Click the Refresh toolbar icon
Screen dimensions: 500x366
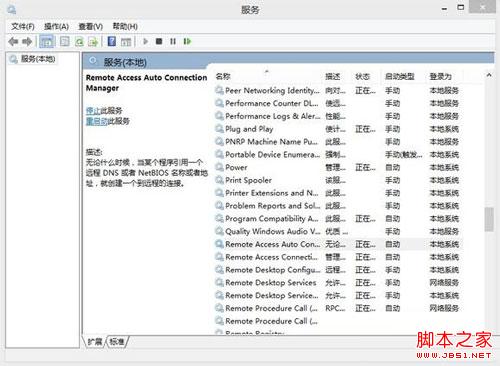pos(79,41)
